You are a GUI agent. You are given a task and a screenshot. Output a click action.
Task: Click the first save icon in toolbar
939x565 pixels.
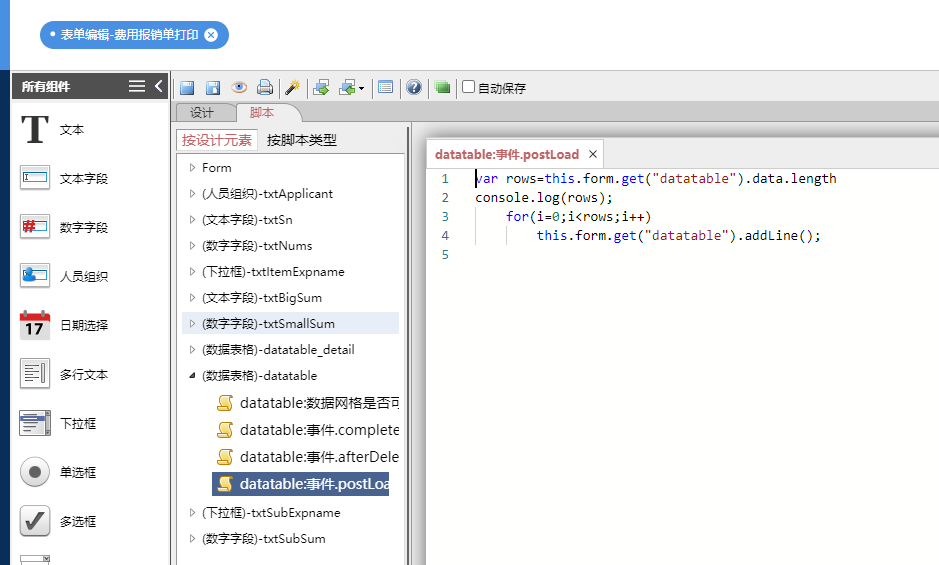click(186, 88)
